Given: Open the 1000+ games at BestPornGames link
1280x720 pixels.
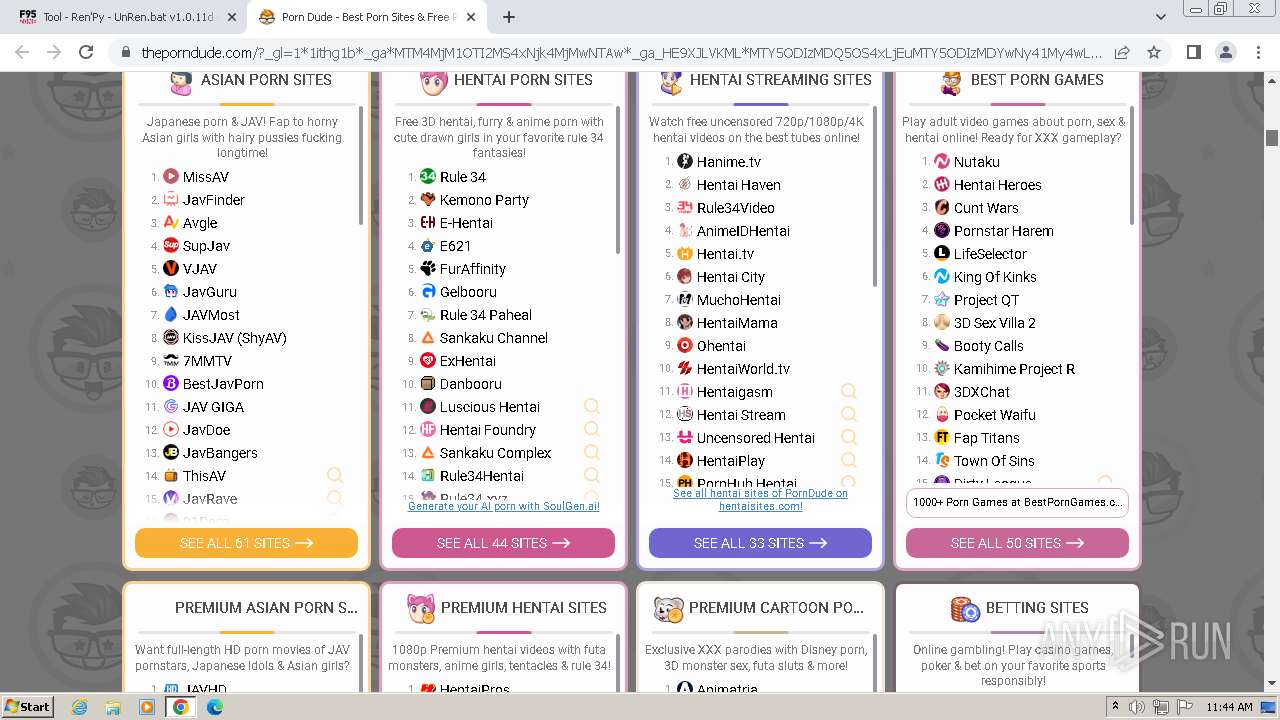Looking at the screenshot, I should pyautogui.click(x=1017, y=503).
